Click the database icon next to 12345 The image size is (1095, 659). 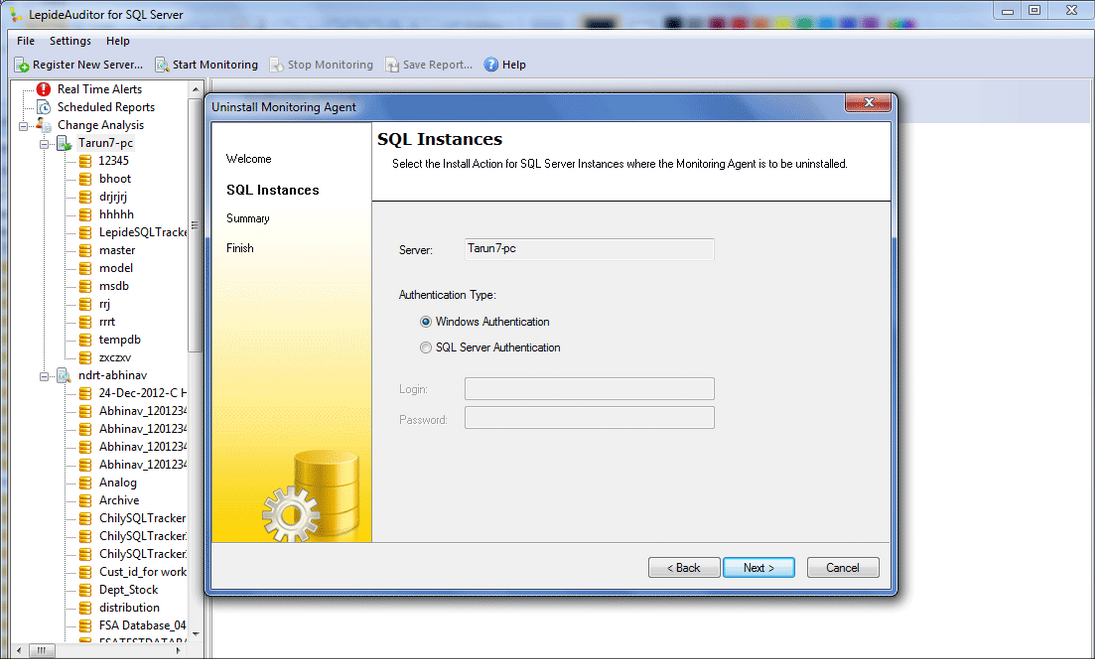85,161
